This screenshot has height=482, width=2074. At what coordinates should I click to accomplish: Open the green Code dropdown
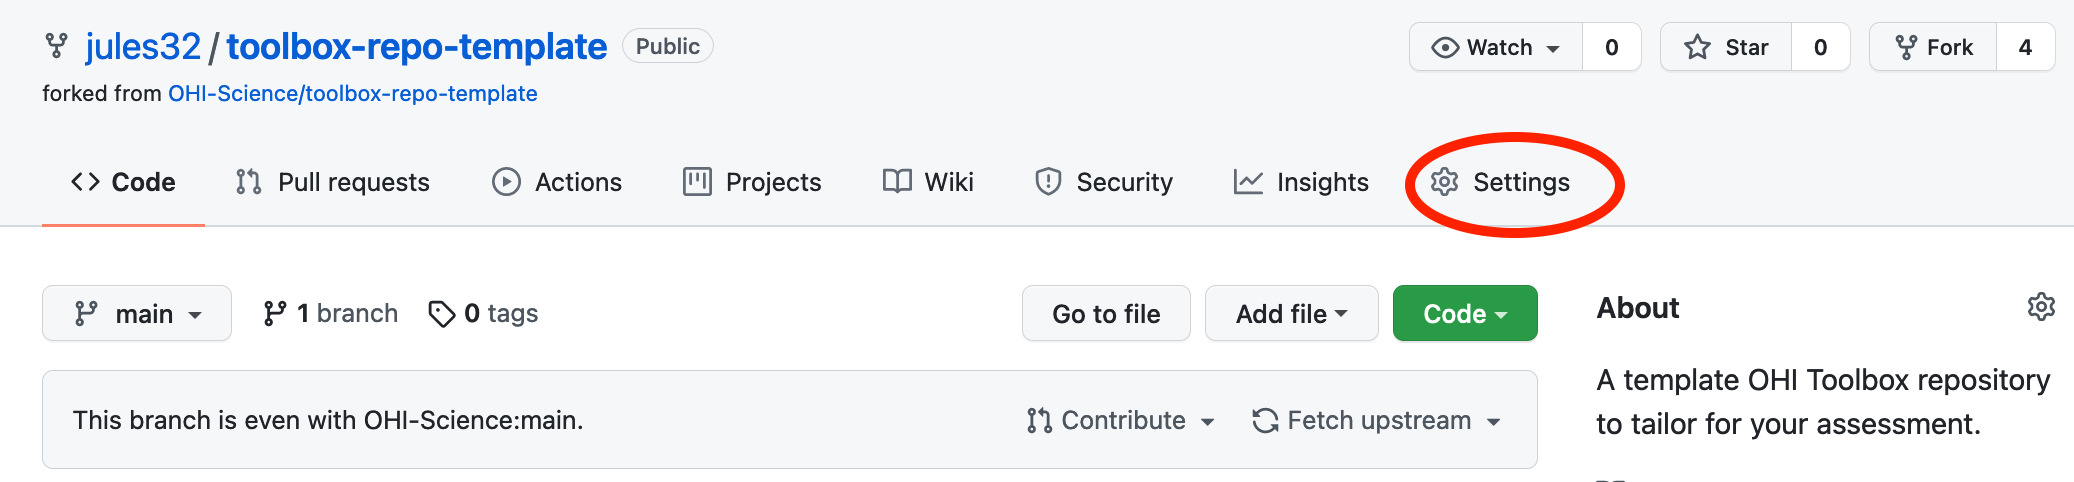(x=1465, y=314)
